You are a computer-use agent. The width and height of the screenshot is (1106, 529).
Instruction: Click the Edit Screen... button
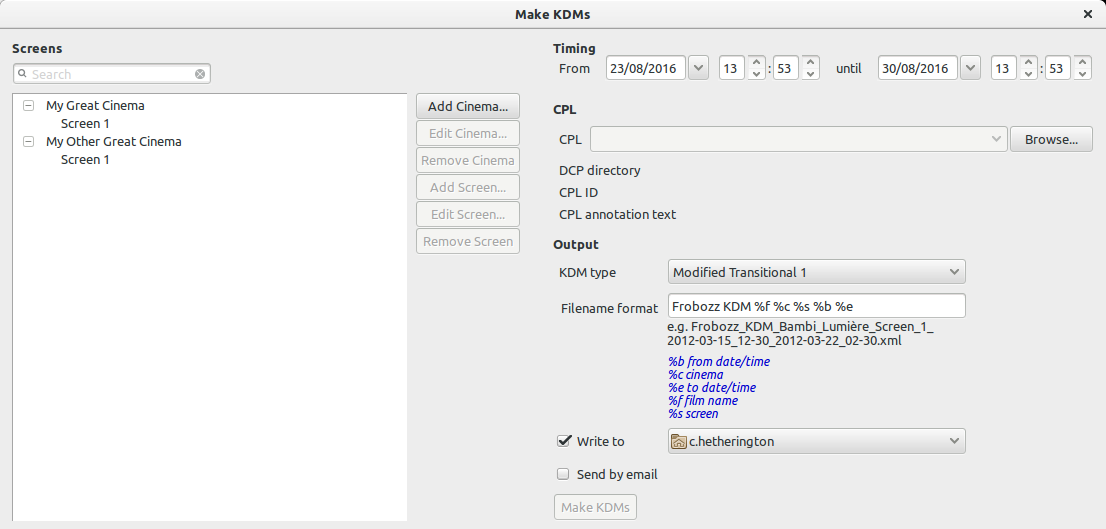[x=468, y=214]
